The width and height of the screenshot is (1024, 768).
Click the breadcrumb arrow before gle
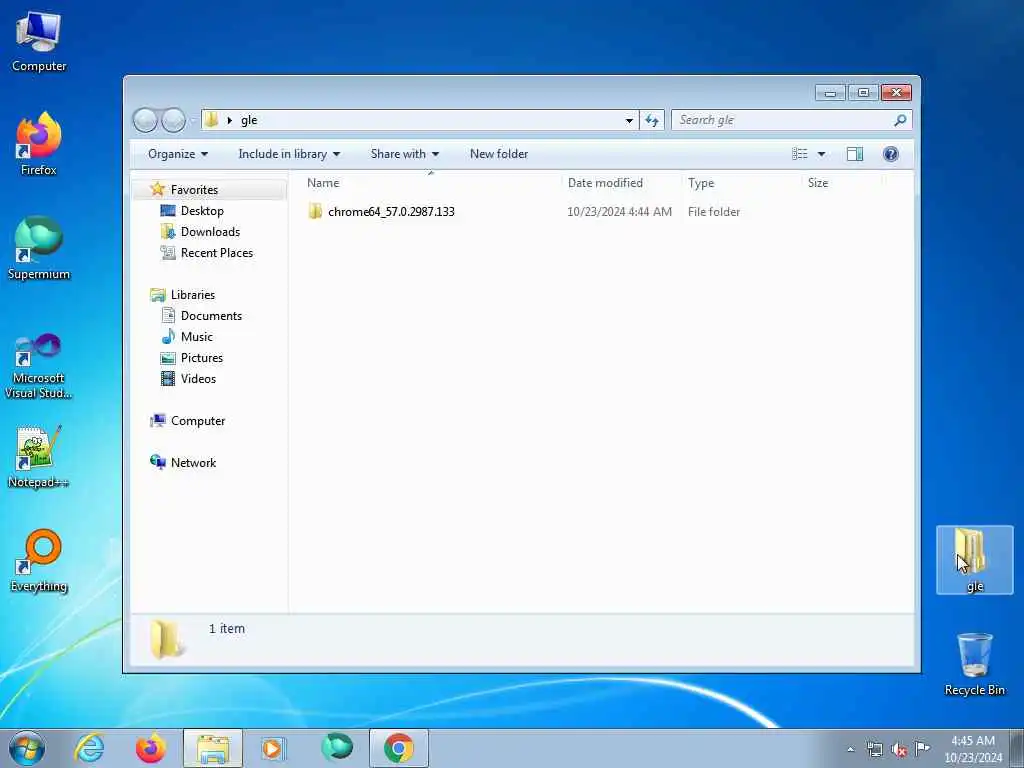point(229,120)
